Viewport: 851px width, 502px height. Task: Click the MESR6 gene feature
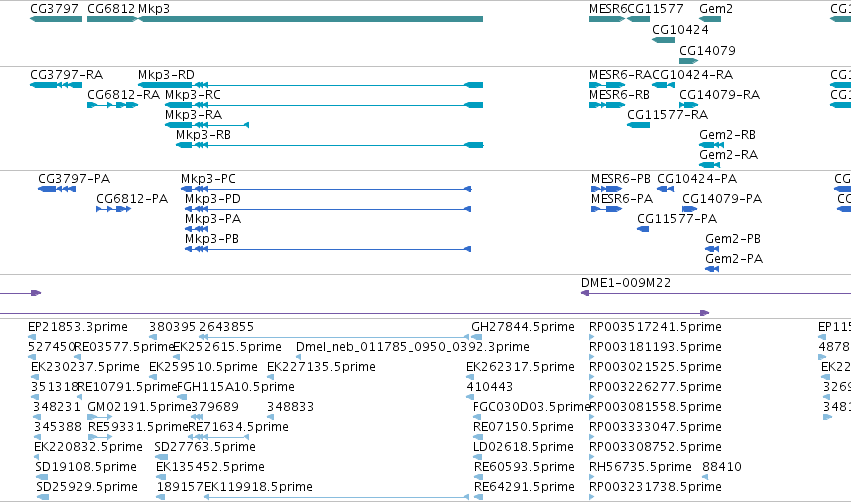click(x=607, y=19)
